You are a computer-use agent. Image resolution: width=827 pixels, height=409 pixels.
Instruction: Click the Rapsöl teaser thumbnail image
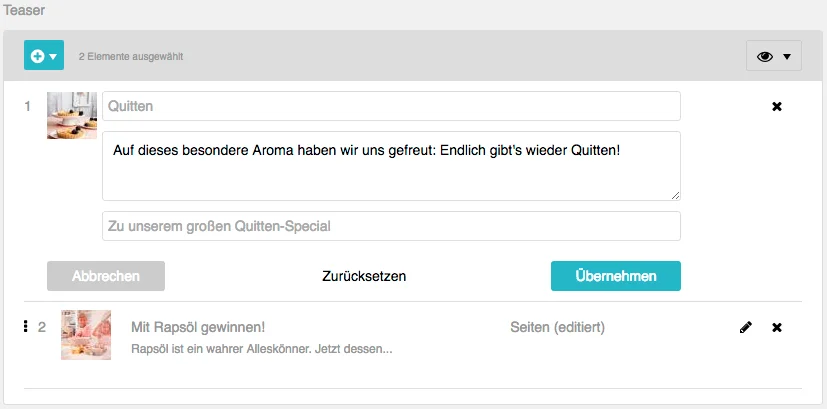pos(86,335)
